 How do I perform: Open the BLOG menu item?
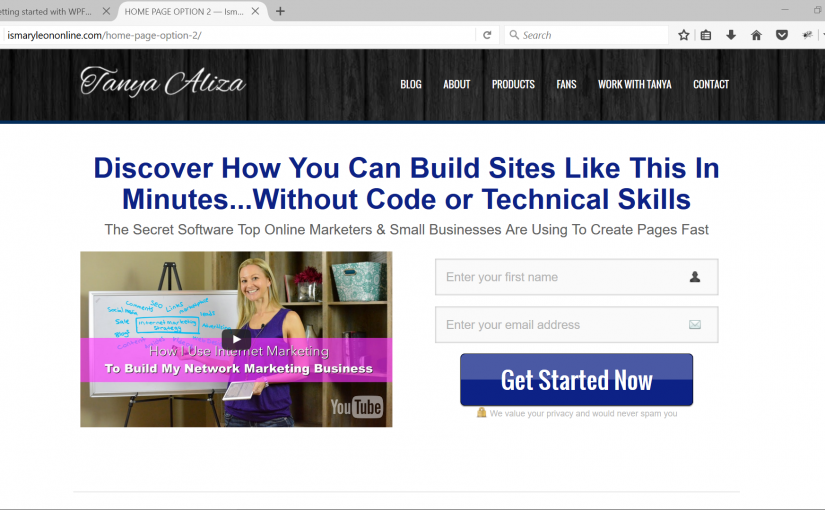pos(411,84)
